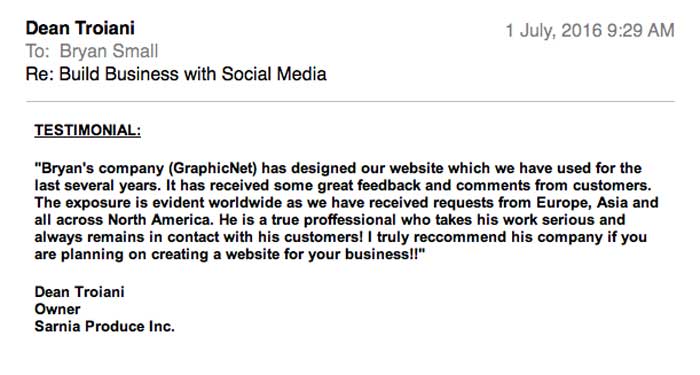Click the Owner title in the signature
The height and width of the screenshot is (375, 700).
tap(57, 309)
